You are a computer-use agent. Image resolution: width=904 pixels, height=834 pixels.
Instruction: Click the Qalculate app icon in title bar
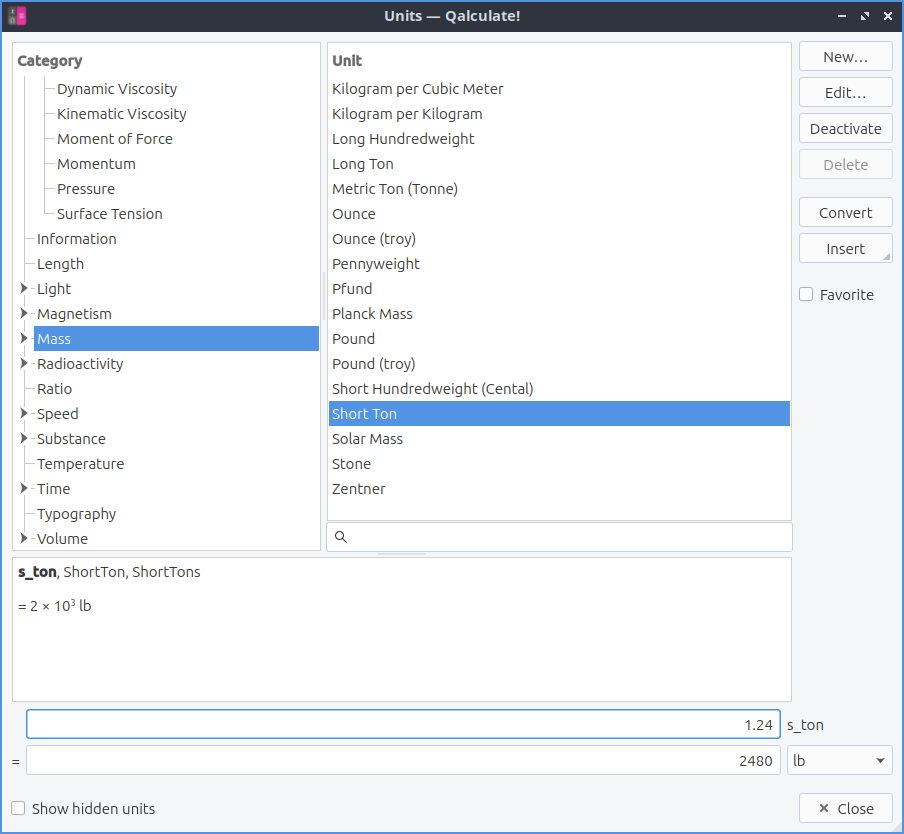pyautogui.click(x=16, y=16)
